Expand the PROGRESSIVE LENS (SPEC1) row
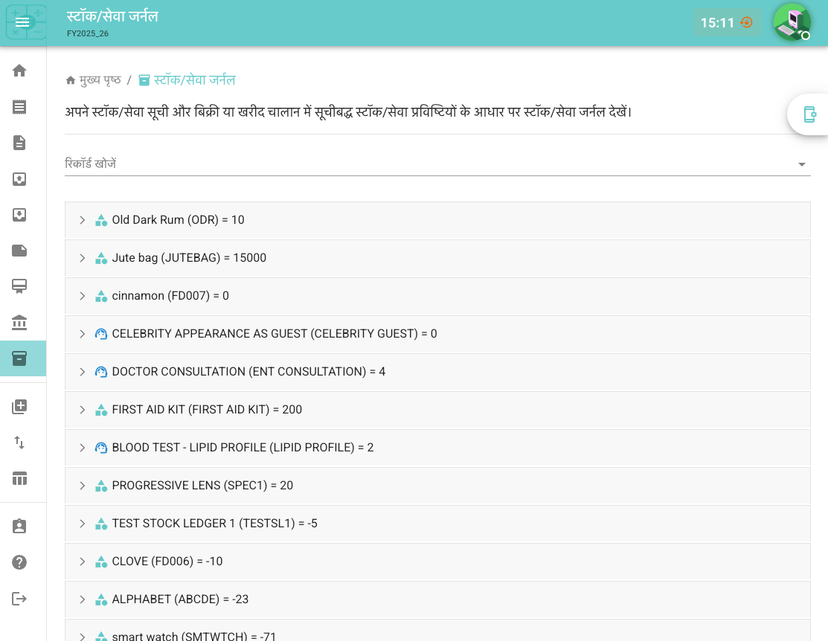 pos(83,486)
